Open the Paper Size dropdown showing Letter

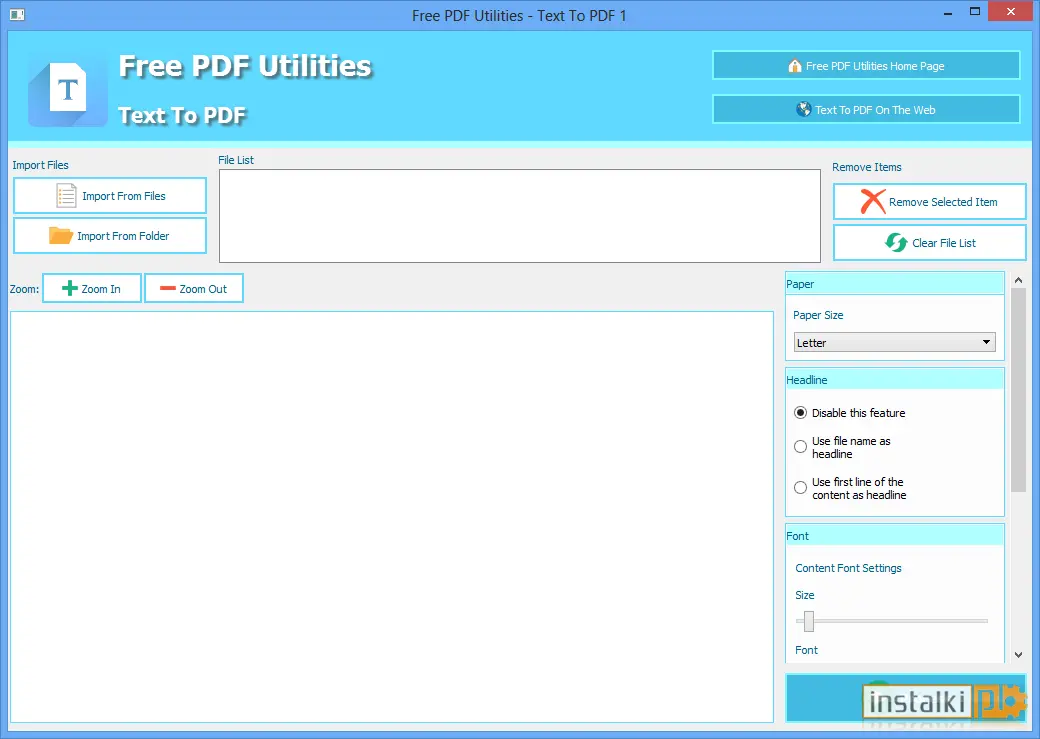pos(894,342)
